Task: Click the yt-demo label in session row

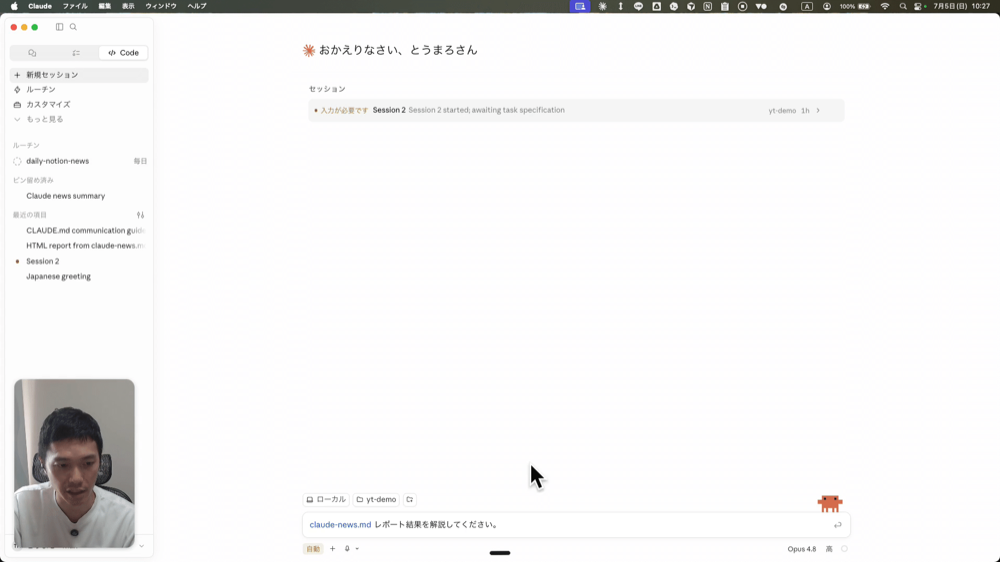Action: coord(782,110)
